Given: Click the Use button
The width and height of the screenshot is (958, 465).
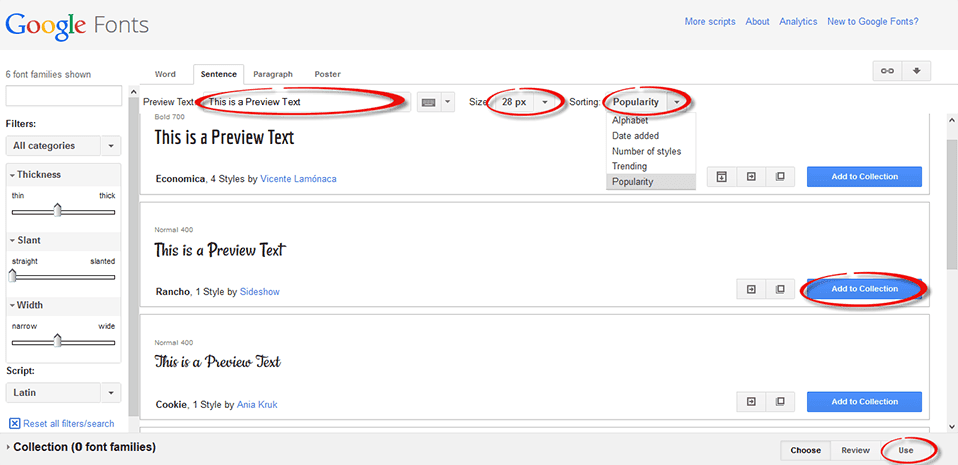Looking at the screenshot, I should tap(905, 450).
